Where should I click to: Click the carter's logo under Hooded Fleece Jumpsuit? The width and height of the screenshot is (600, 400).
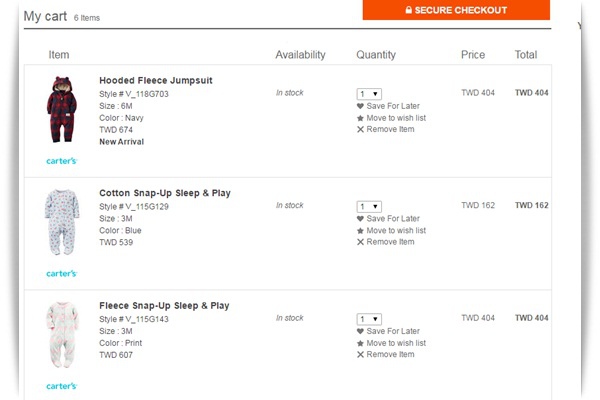[62, 161]
